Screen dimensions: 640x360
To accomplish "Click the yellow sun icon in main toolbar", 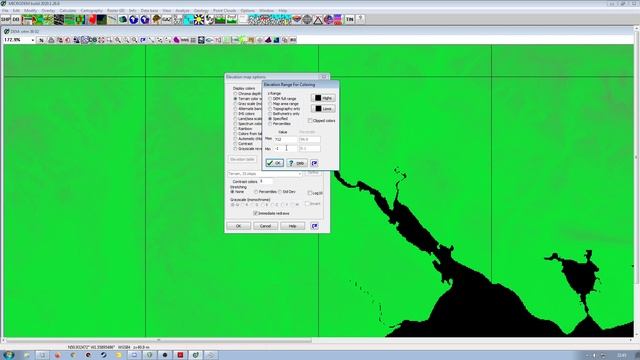I will point(199,19).
